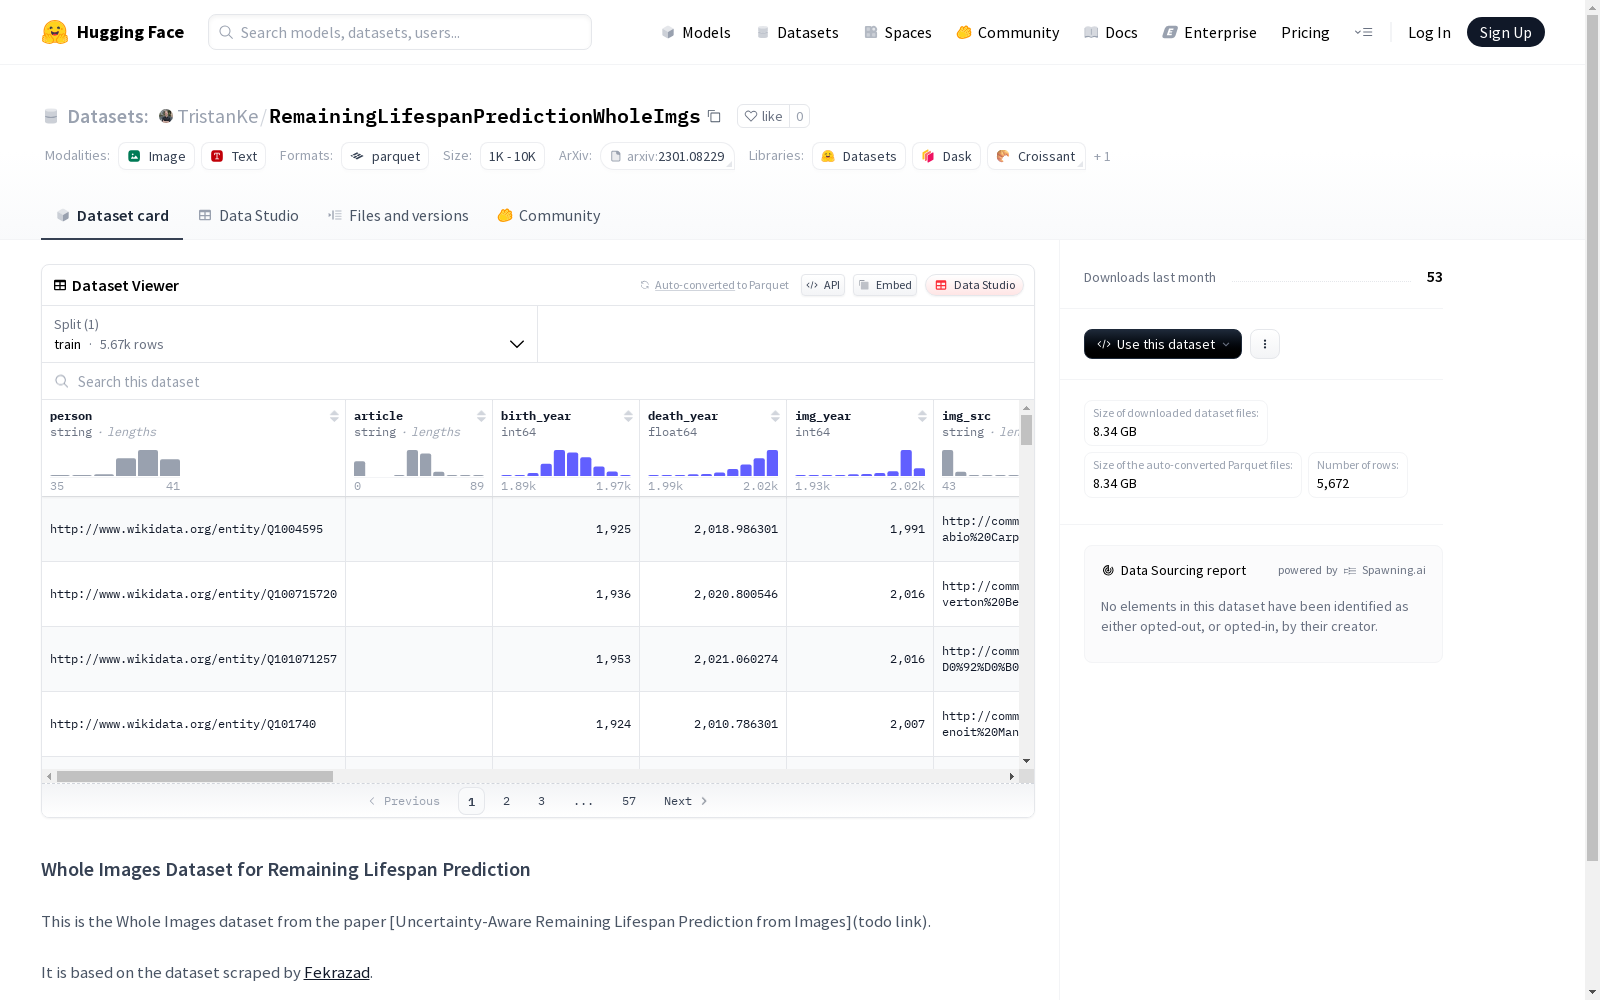Click the TristanKe user avatar

pyautogui.click(x=166, y=116)
